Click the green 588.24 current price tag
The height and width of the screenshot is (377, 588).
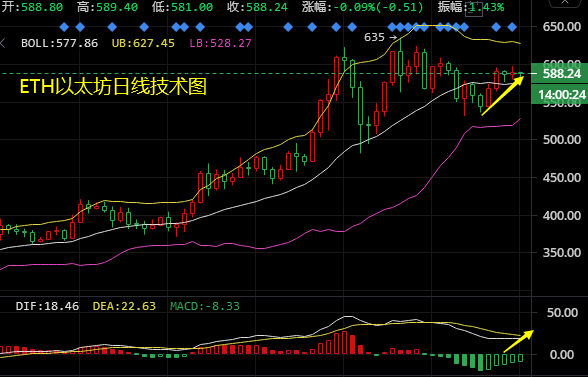(560, 74)
